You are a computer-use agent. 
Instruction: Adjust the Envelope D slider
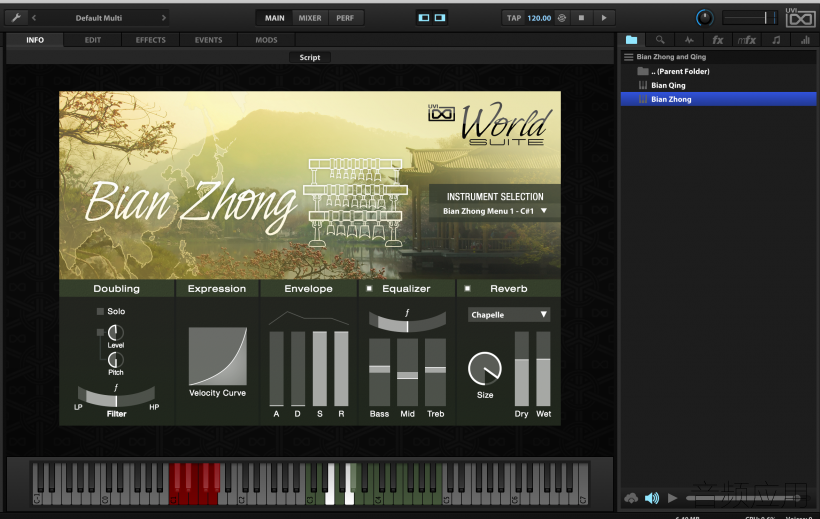coord(298,368)
